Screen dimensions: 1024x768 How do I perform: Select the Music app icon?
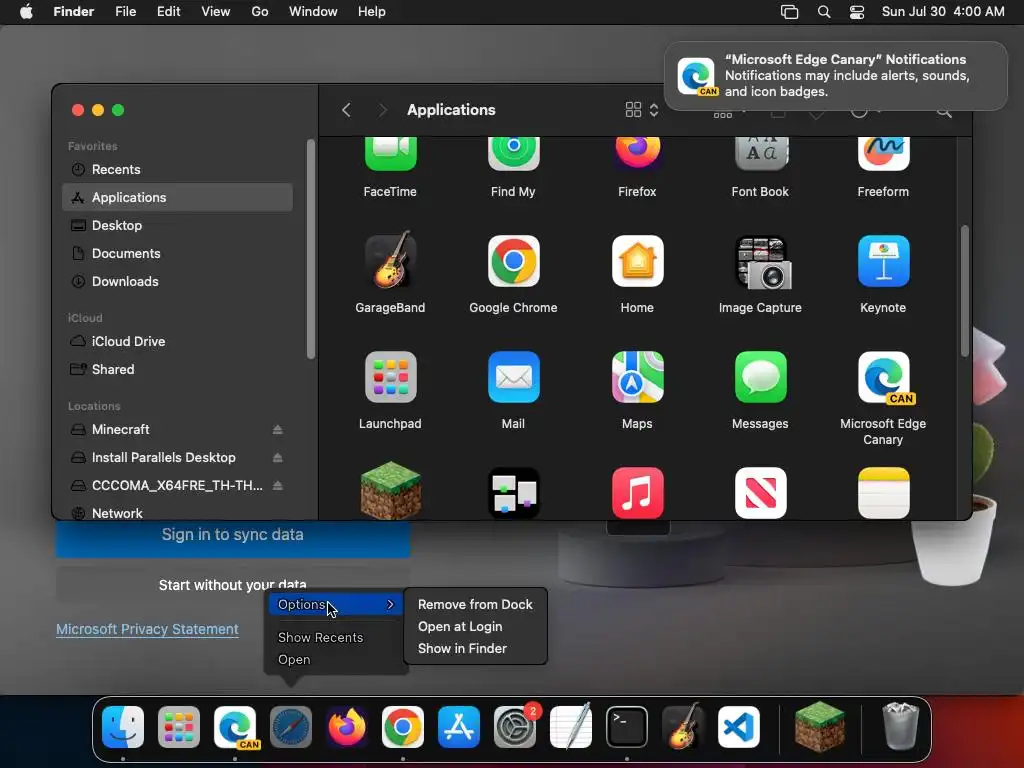(637, 493)
